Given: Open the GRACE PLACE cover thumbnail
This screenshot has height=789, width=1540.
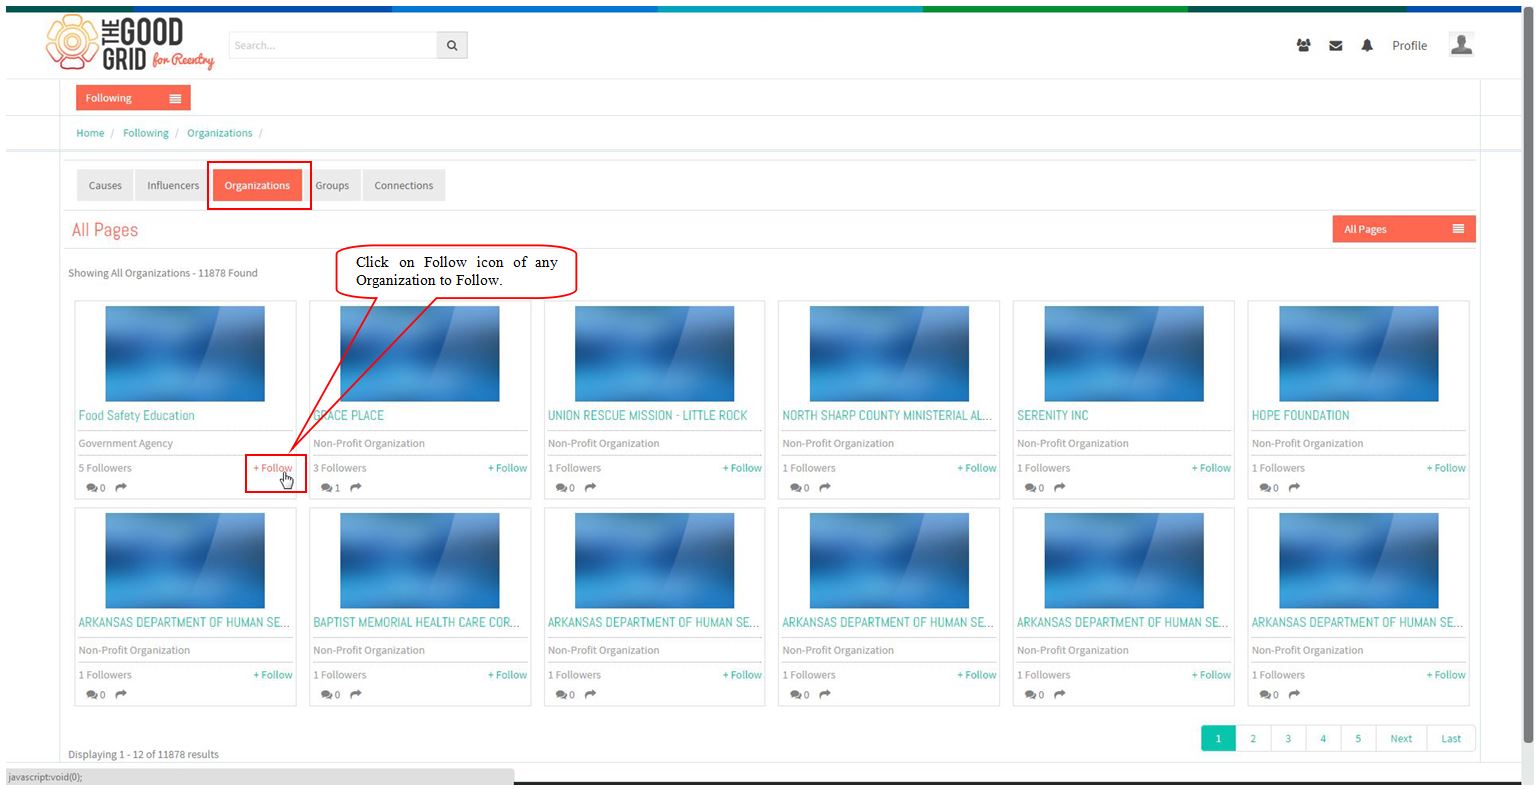Looking at the screenshot, I should (419, 354).
